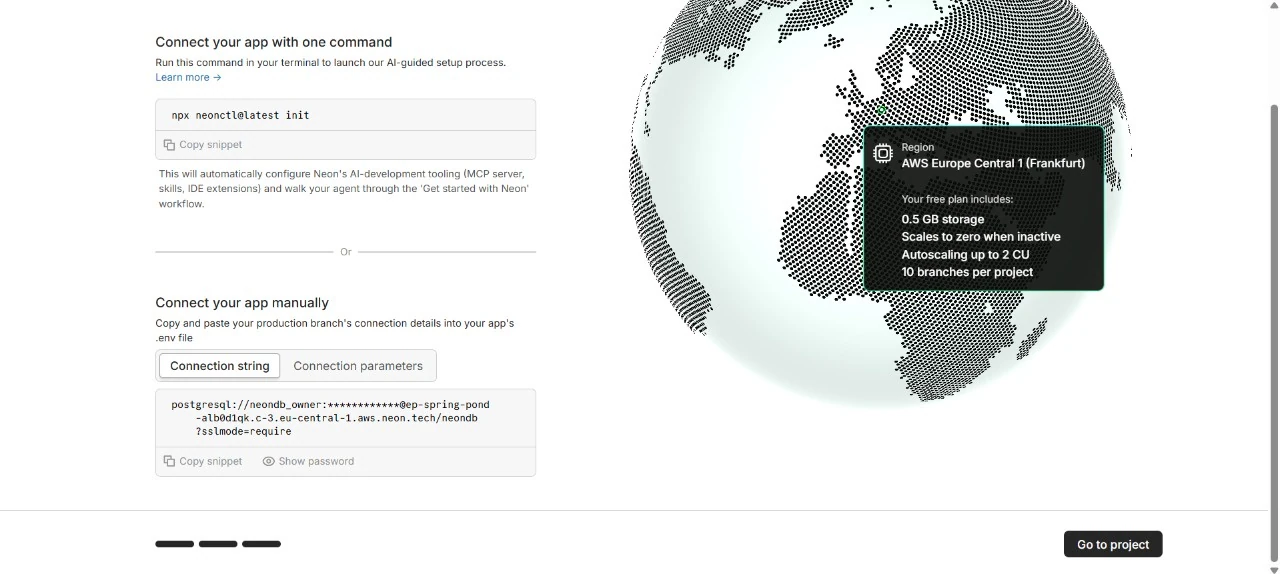Image resolution: width=1280 pixels, height=574 pixels.
Task: Click the page vertical scrollbar thumb
Action: [x=1274, y=332]
